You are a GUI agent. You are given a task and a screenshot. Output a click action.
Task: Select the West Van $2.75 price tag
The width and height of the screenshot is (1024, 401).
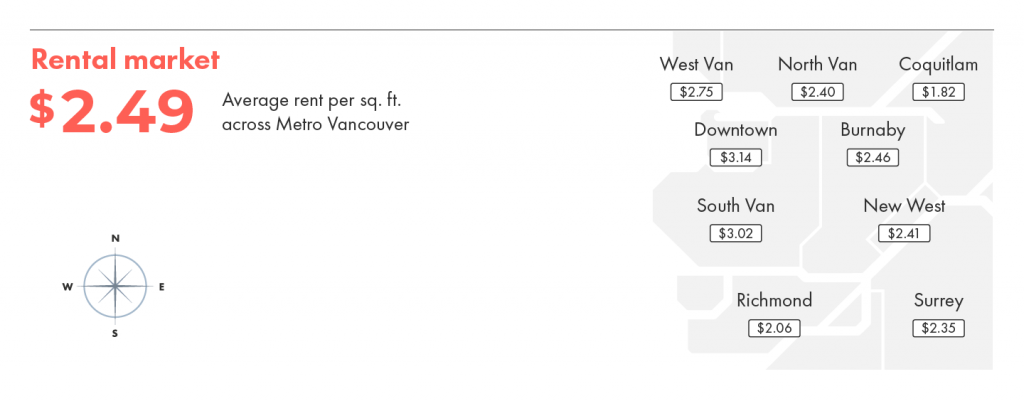(696, 92)
